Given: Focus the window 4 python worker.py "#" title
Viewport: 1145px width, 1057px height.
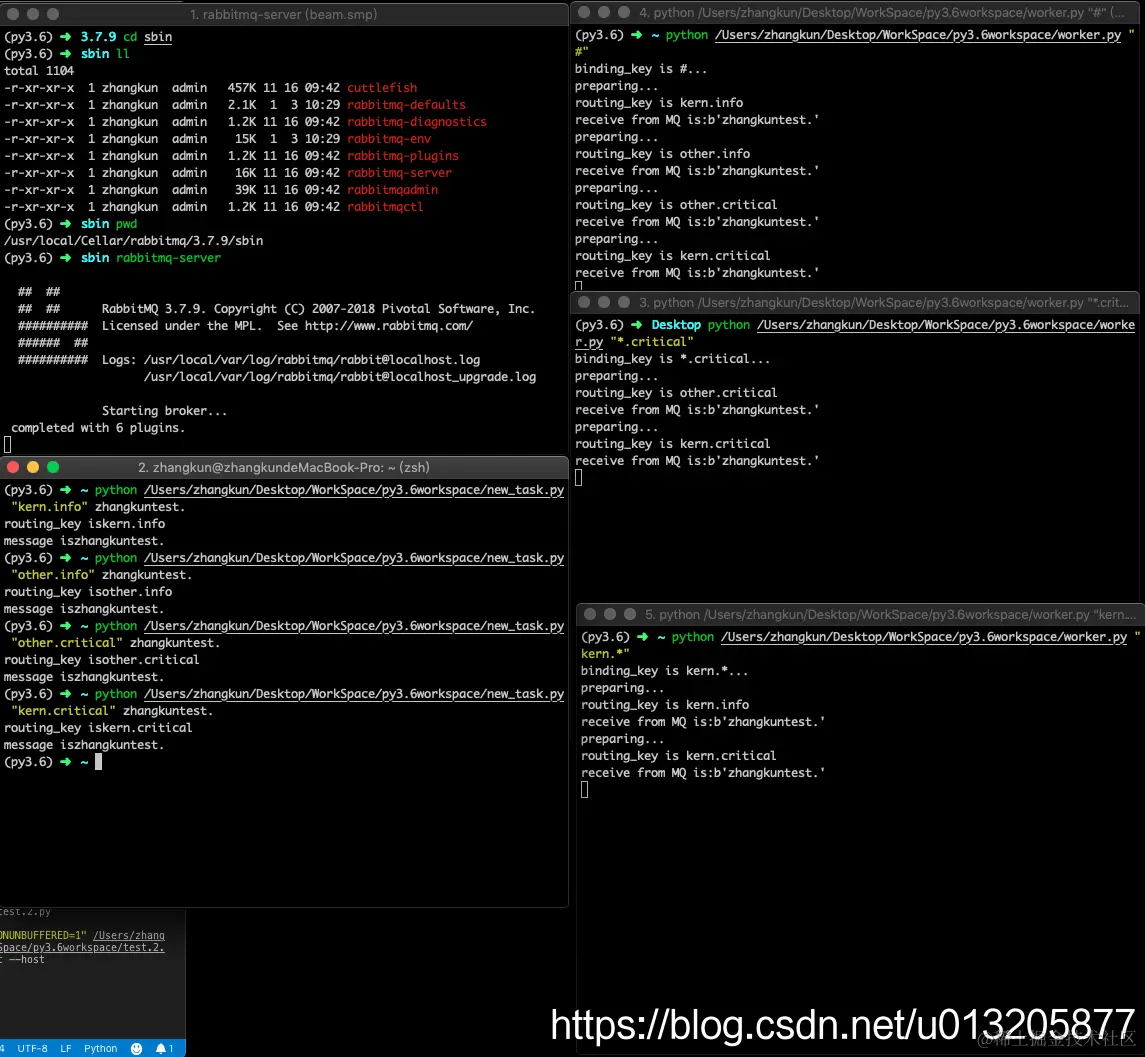Looking at the screenshot, I should click(x=882, y=12).
